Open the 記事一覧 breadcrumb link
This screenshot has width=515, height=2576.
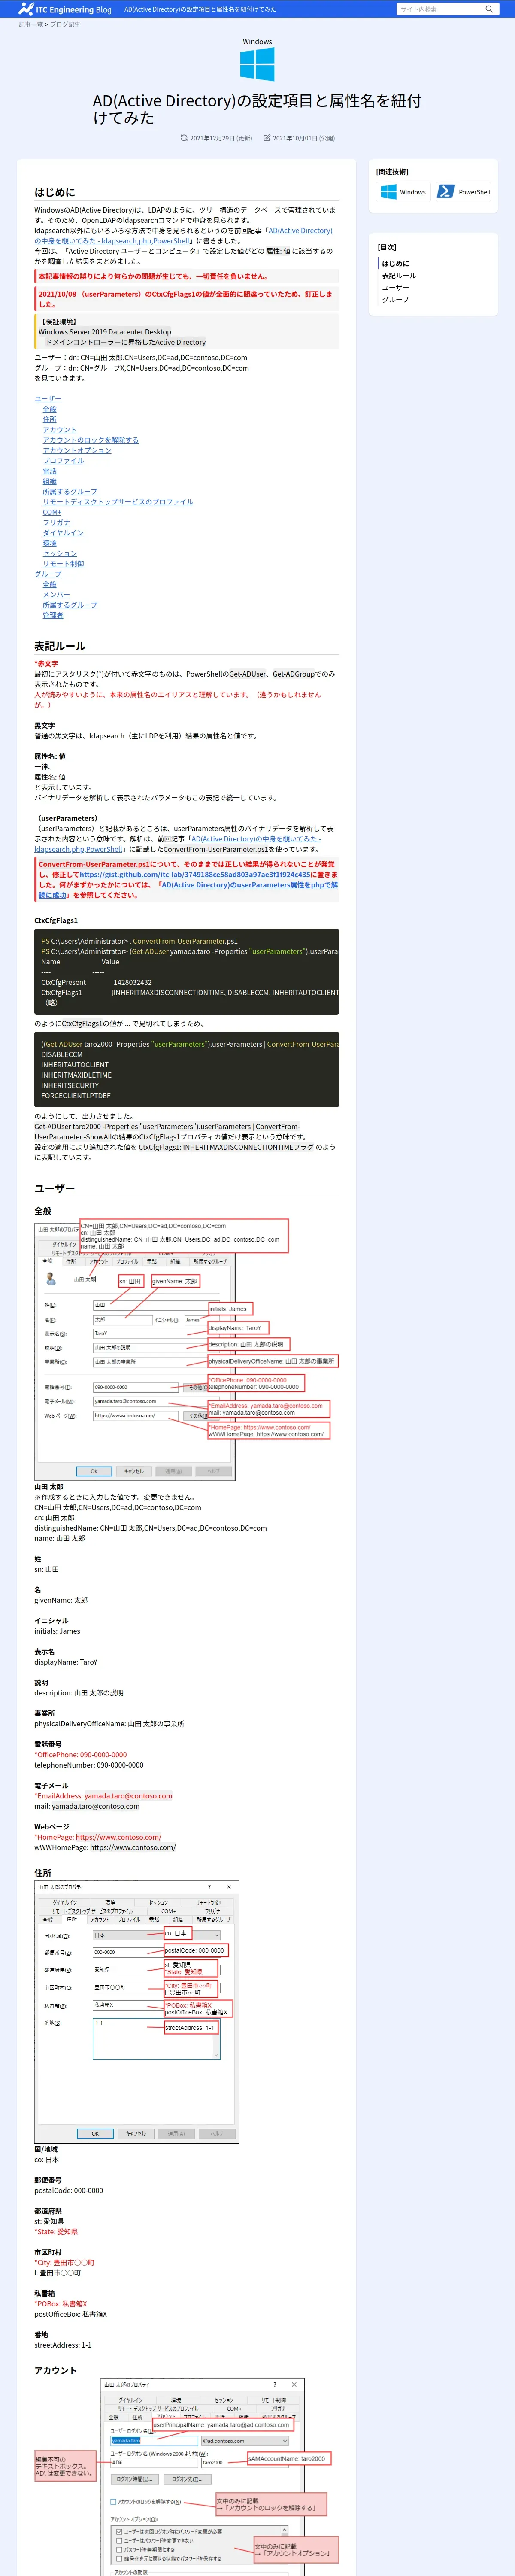pos(30,24)
